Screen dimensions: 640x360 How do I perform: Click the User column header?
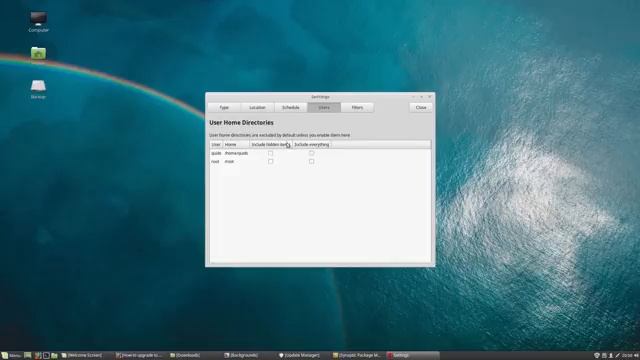tap(216, 144)
